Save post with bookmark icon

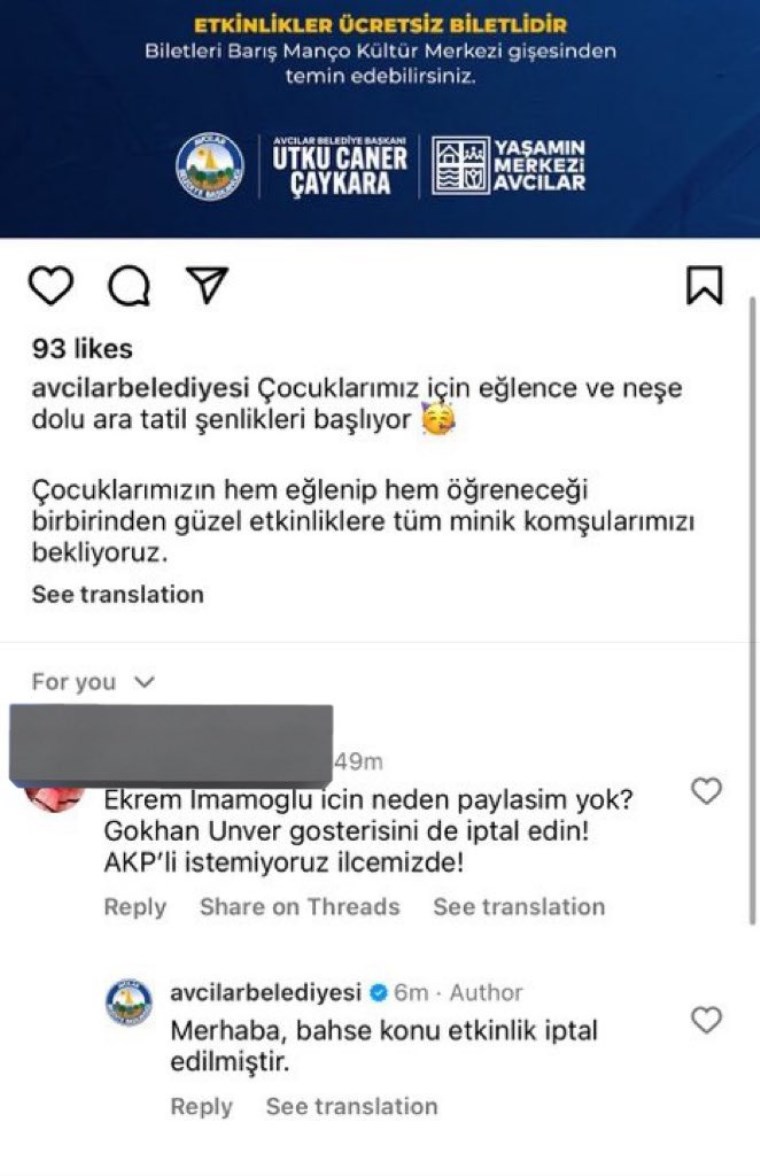tap(704, 285)
